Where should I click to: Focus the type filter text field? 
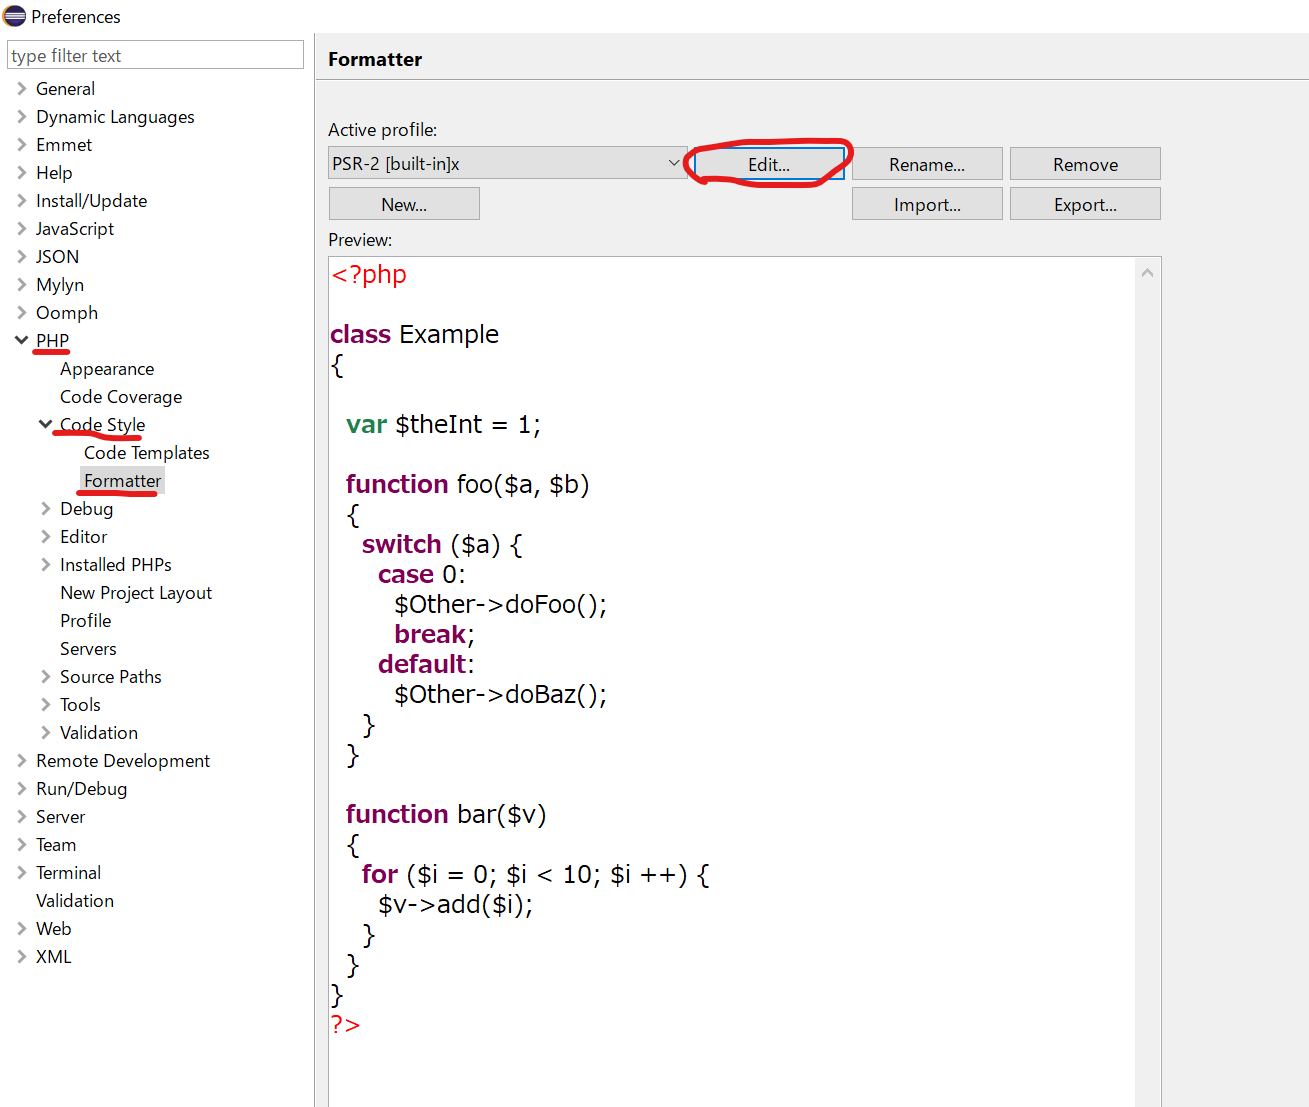[155, 55]
